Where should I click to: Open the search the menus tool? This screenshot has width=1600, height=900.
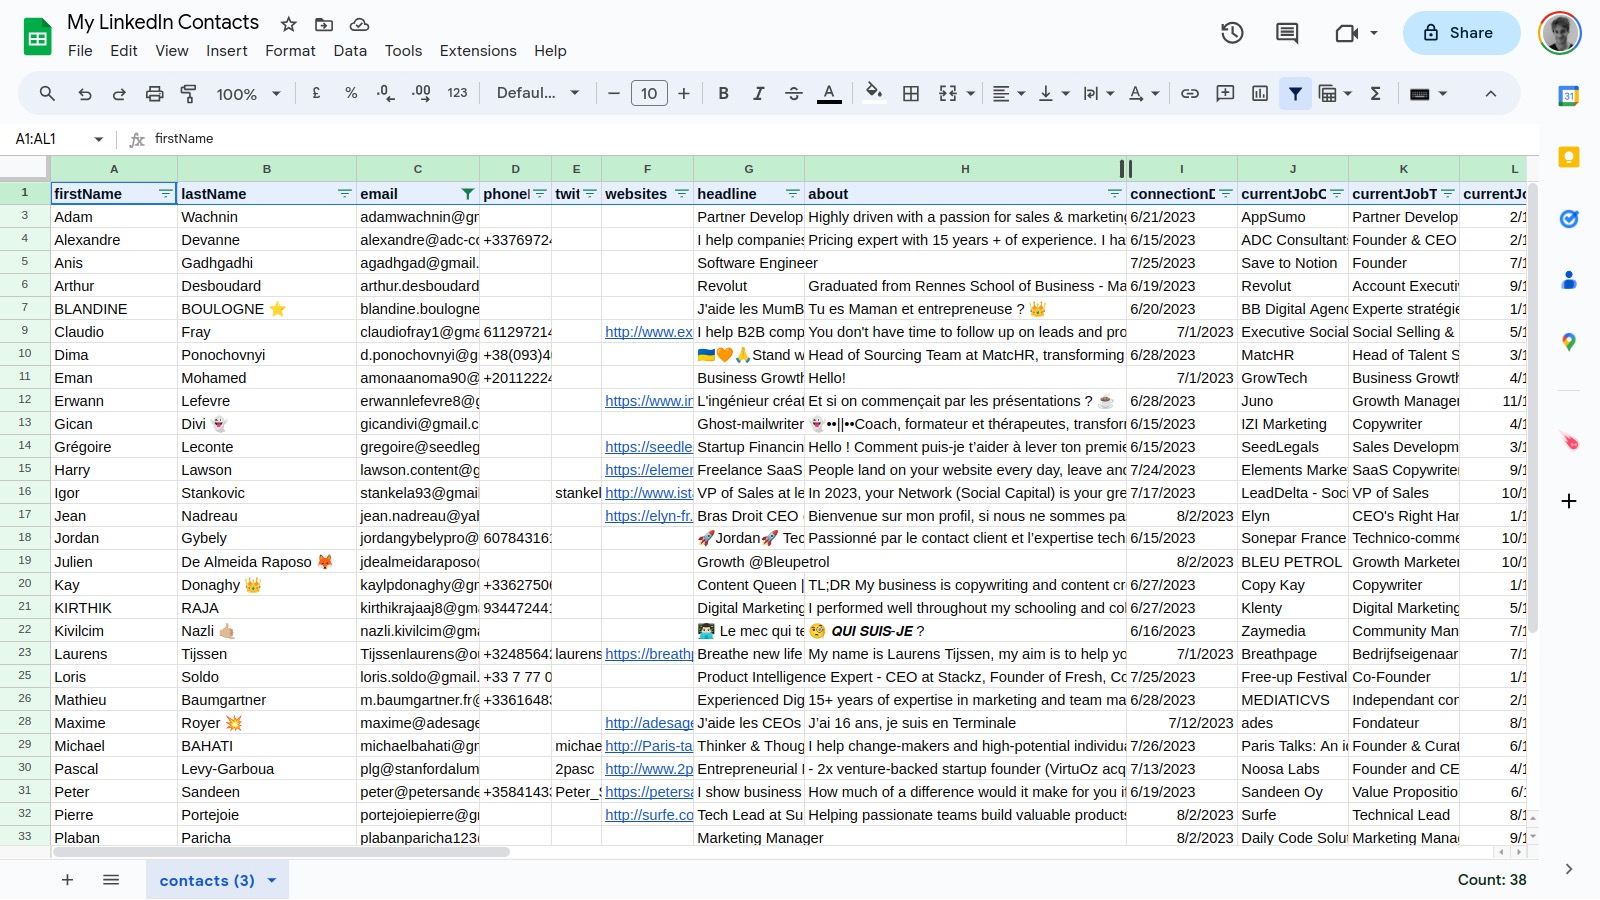point(47,93)
